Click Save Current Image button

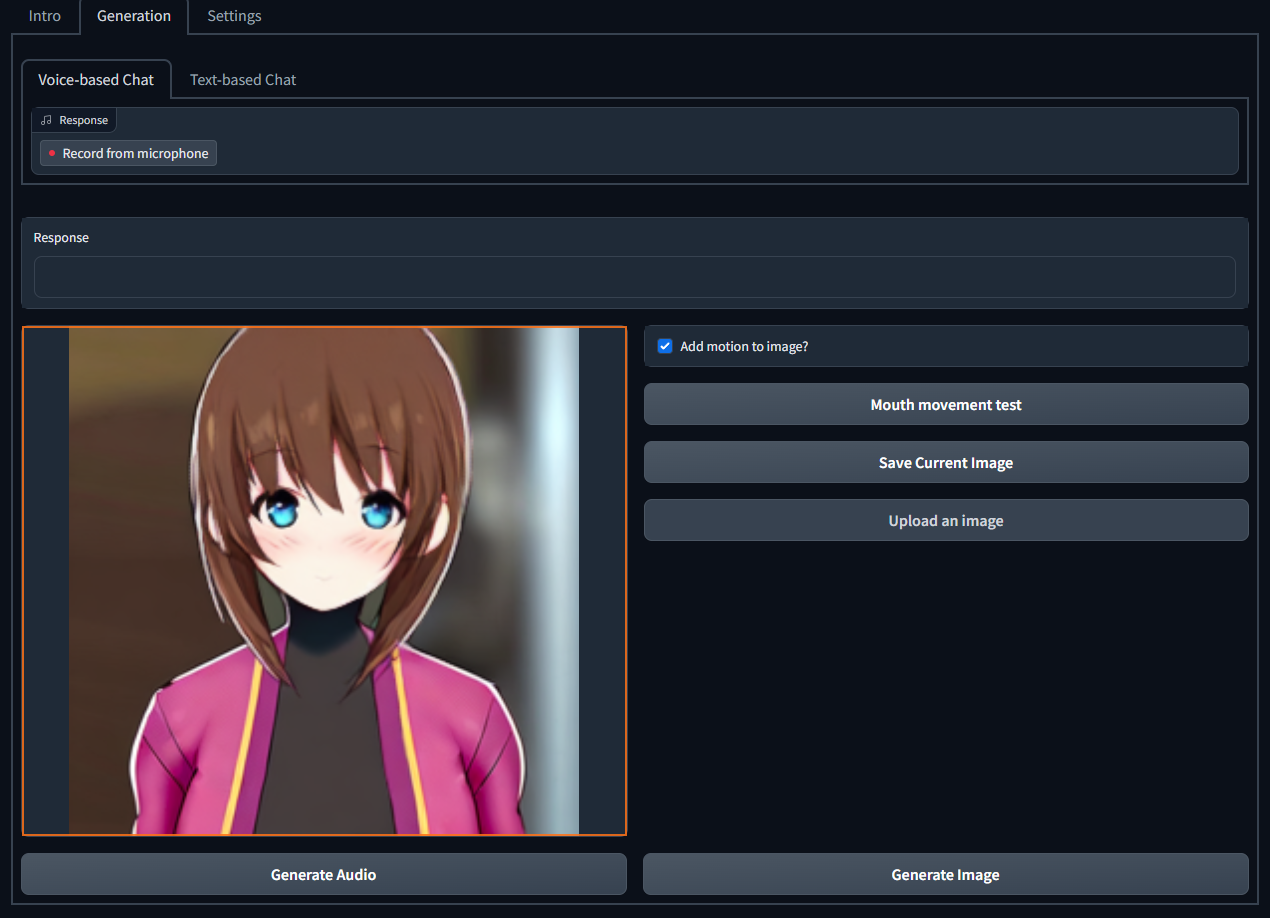(946, 462)
